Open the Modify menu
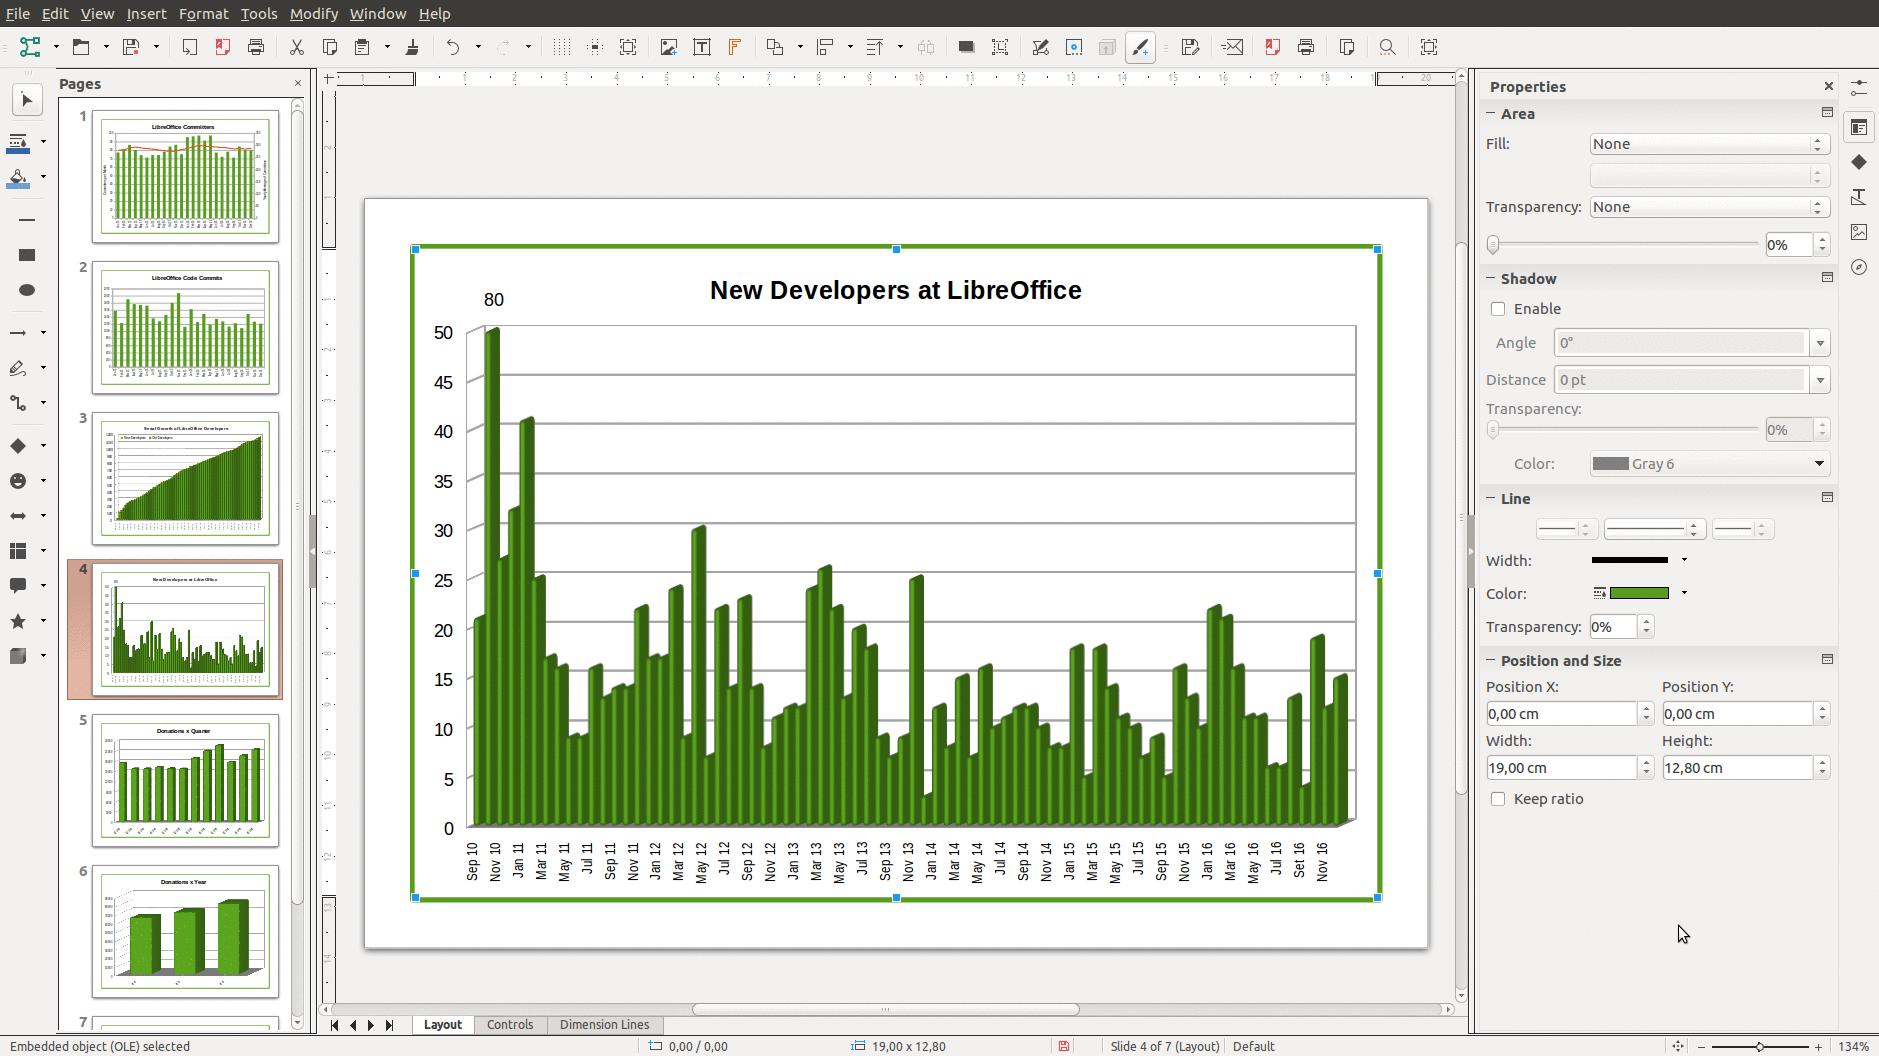This screenshot has height=1056, width=1879. tap(313, 14)
